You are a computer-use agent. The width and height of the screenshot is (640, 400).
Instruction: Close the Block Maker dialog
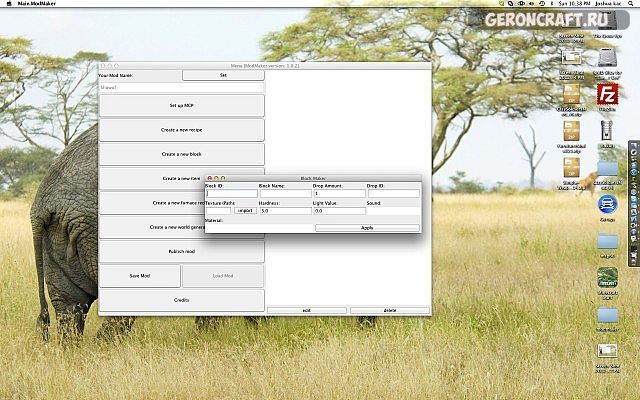(209, 178)
